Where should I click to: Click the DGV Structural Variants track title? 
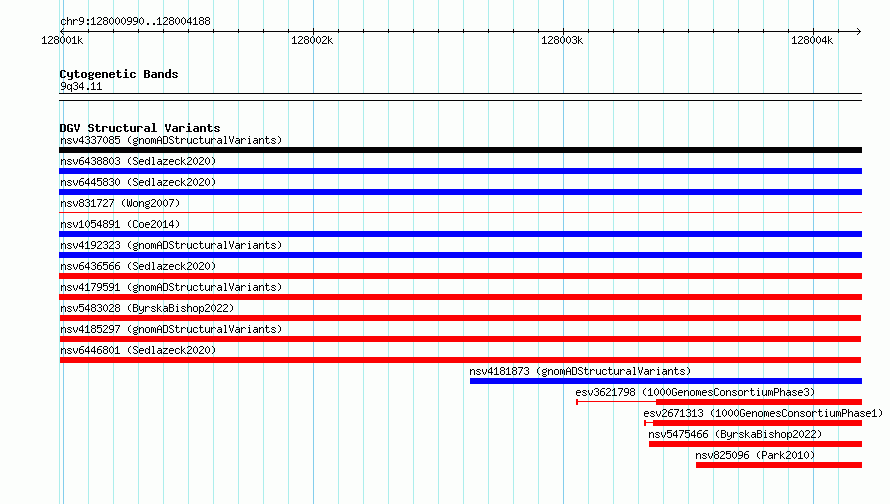point(140,128)
